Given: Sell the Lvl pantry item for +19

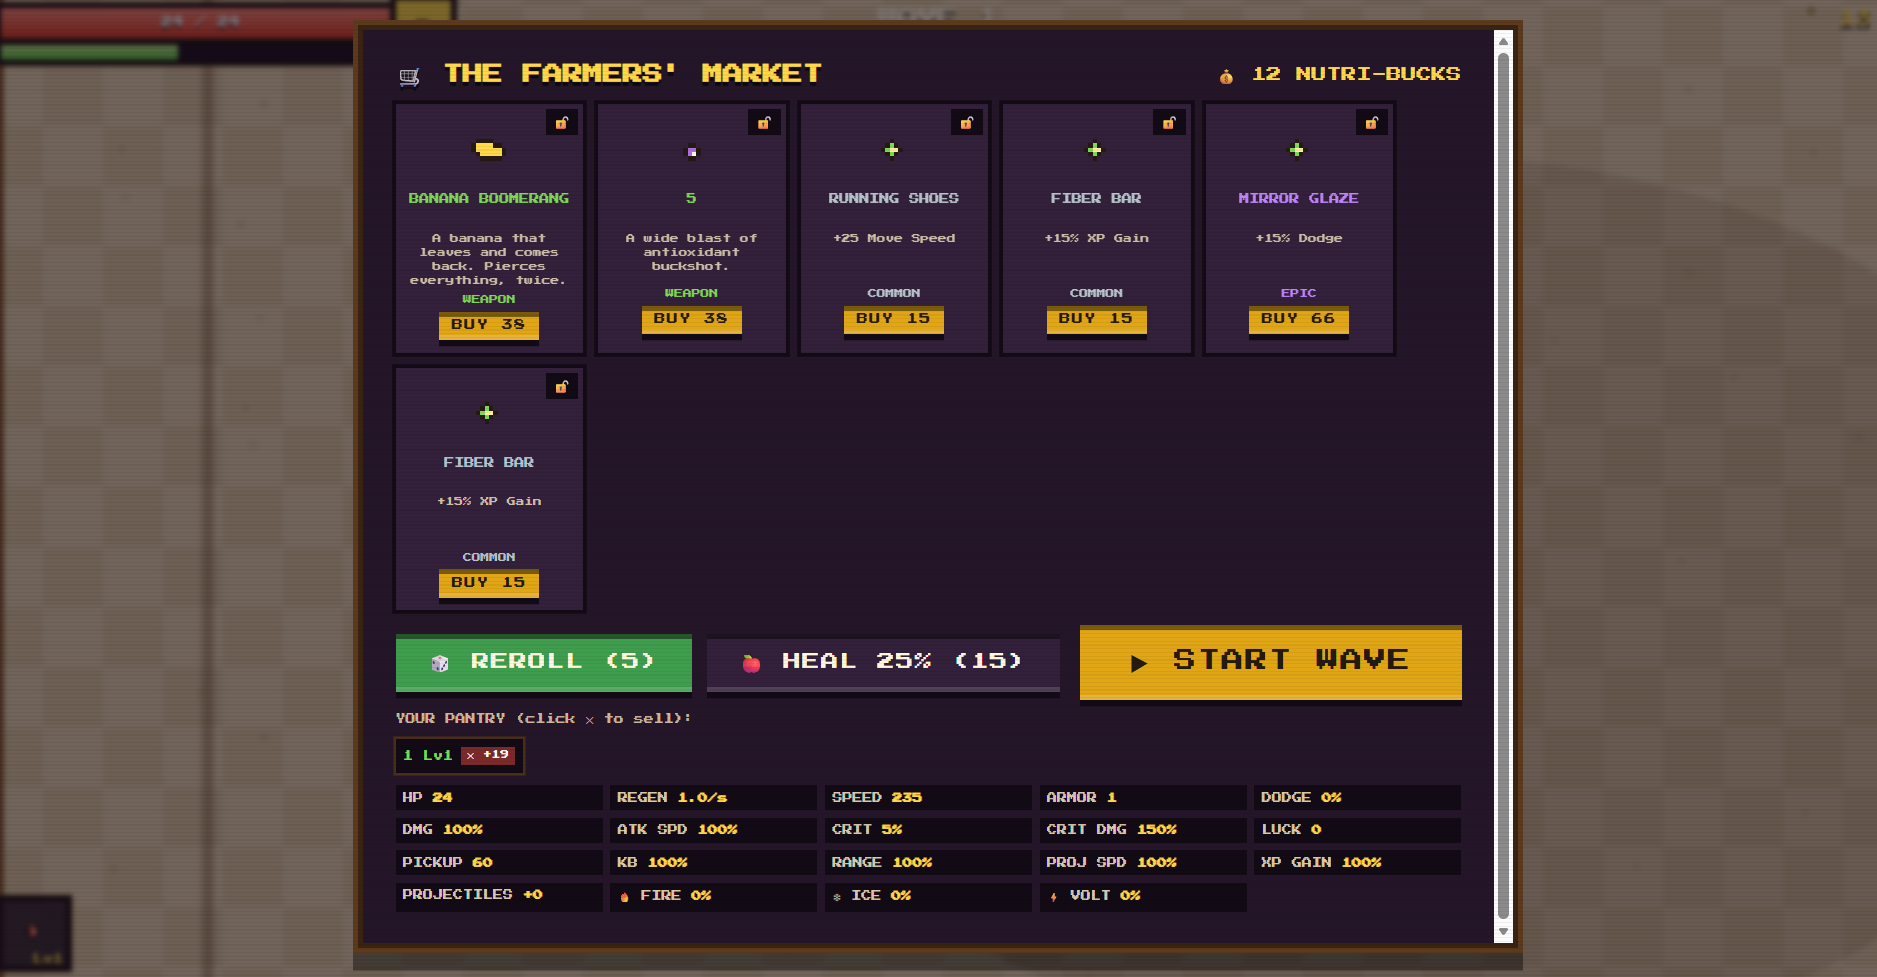Looking at the screenshot, I should coord(488,755).
